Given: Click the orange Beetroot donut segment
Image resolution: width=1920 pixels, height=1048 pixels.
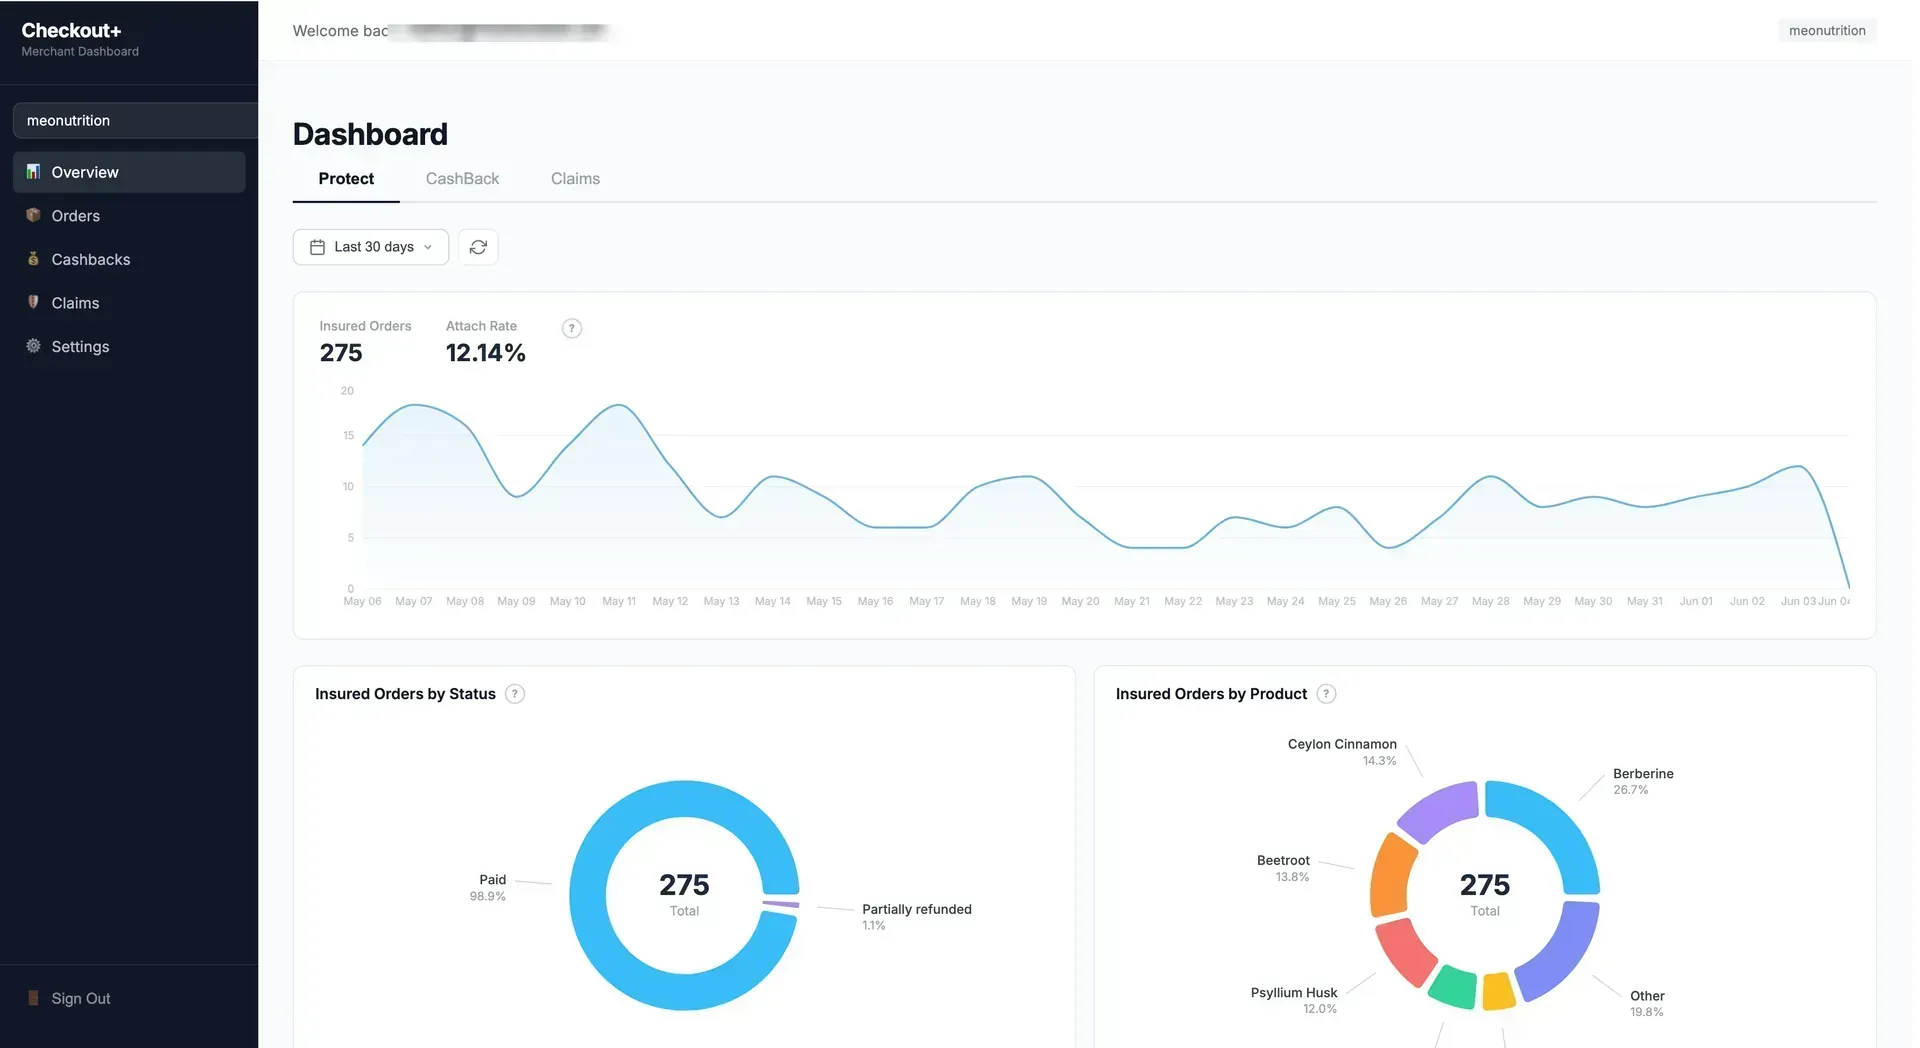Looking at the screenshot, I should coord(1390,875).
